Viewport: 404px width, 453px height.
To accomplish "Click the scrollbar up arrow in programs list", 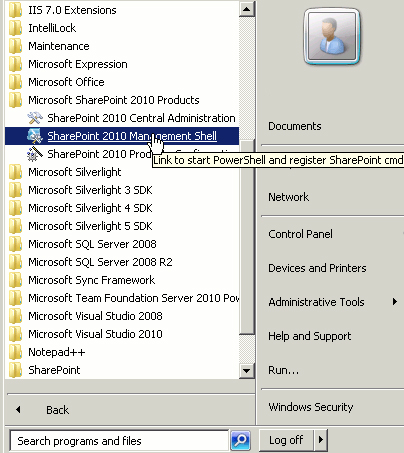I will [247, 9].
